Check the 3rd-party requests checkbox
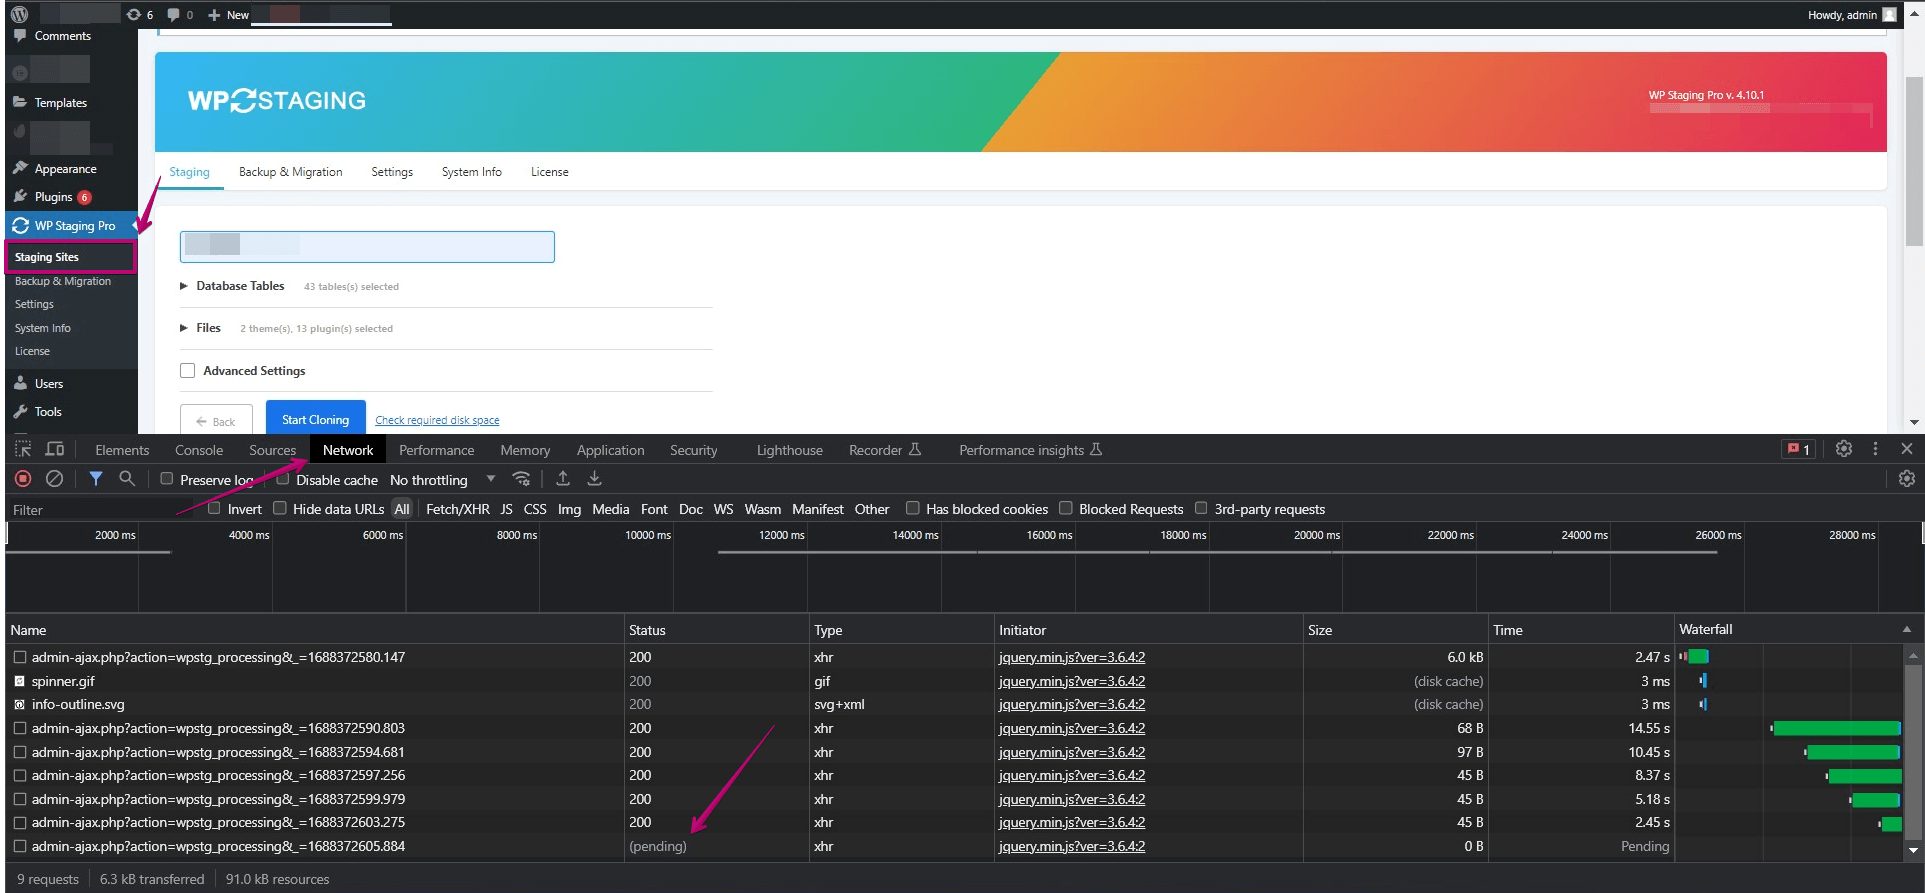Screen dimensions: 1925x893 1201,508
